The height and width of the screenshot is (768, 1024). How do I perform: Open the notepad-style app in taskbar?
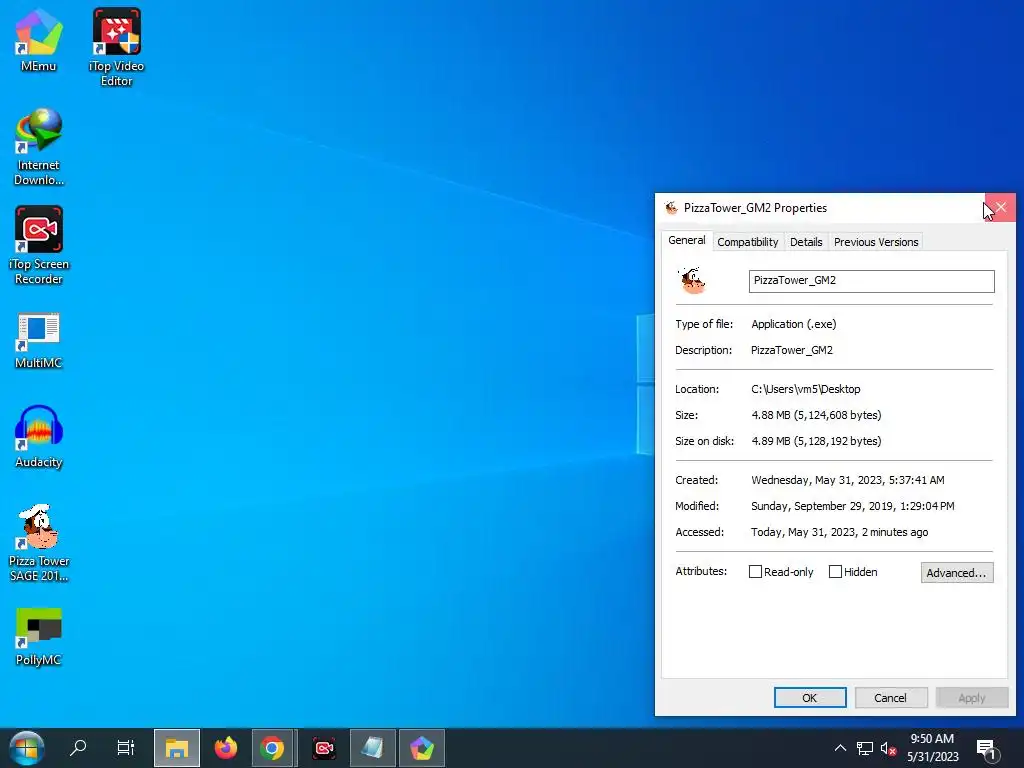coord(373,748)
